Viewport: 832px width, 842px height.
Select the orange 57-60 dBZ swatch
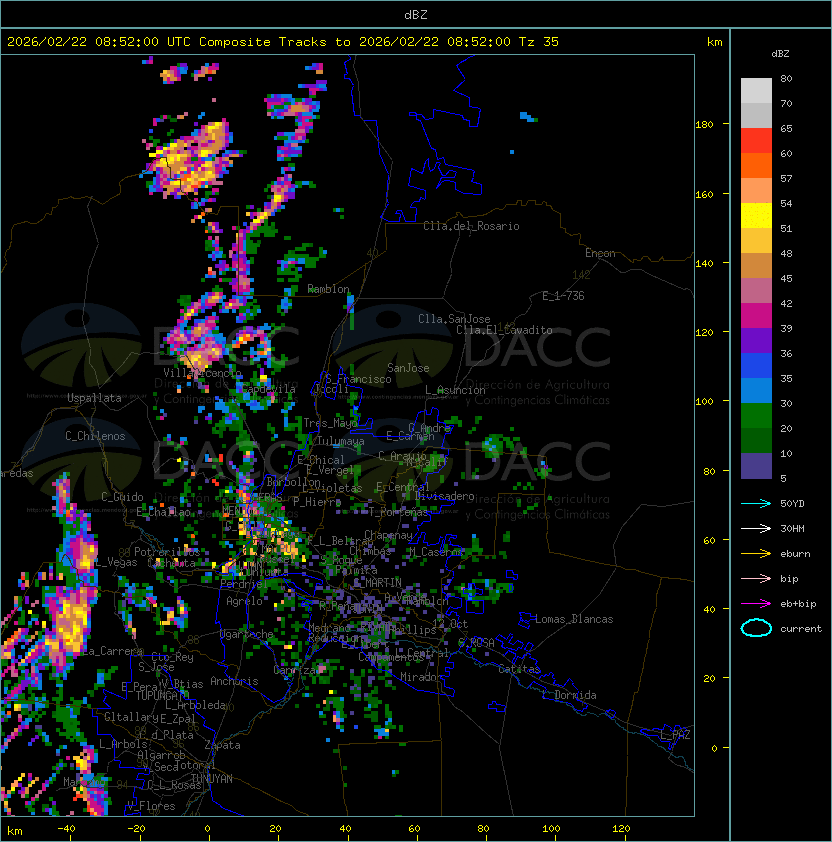coord(756,166)
